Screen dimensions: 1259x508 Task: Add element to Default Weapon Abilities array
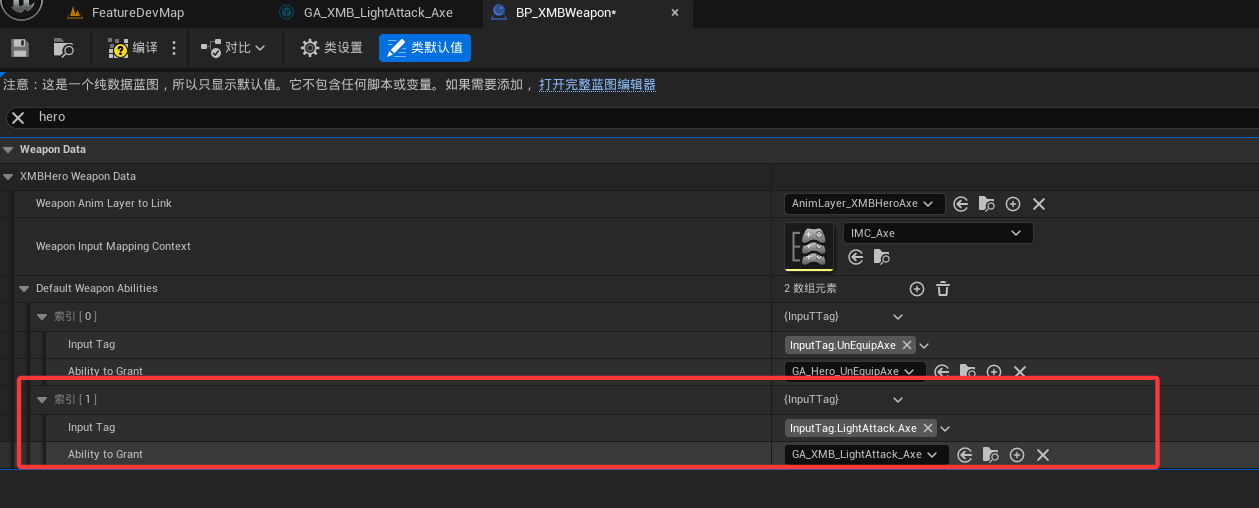click(917, 289)
